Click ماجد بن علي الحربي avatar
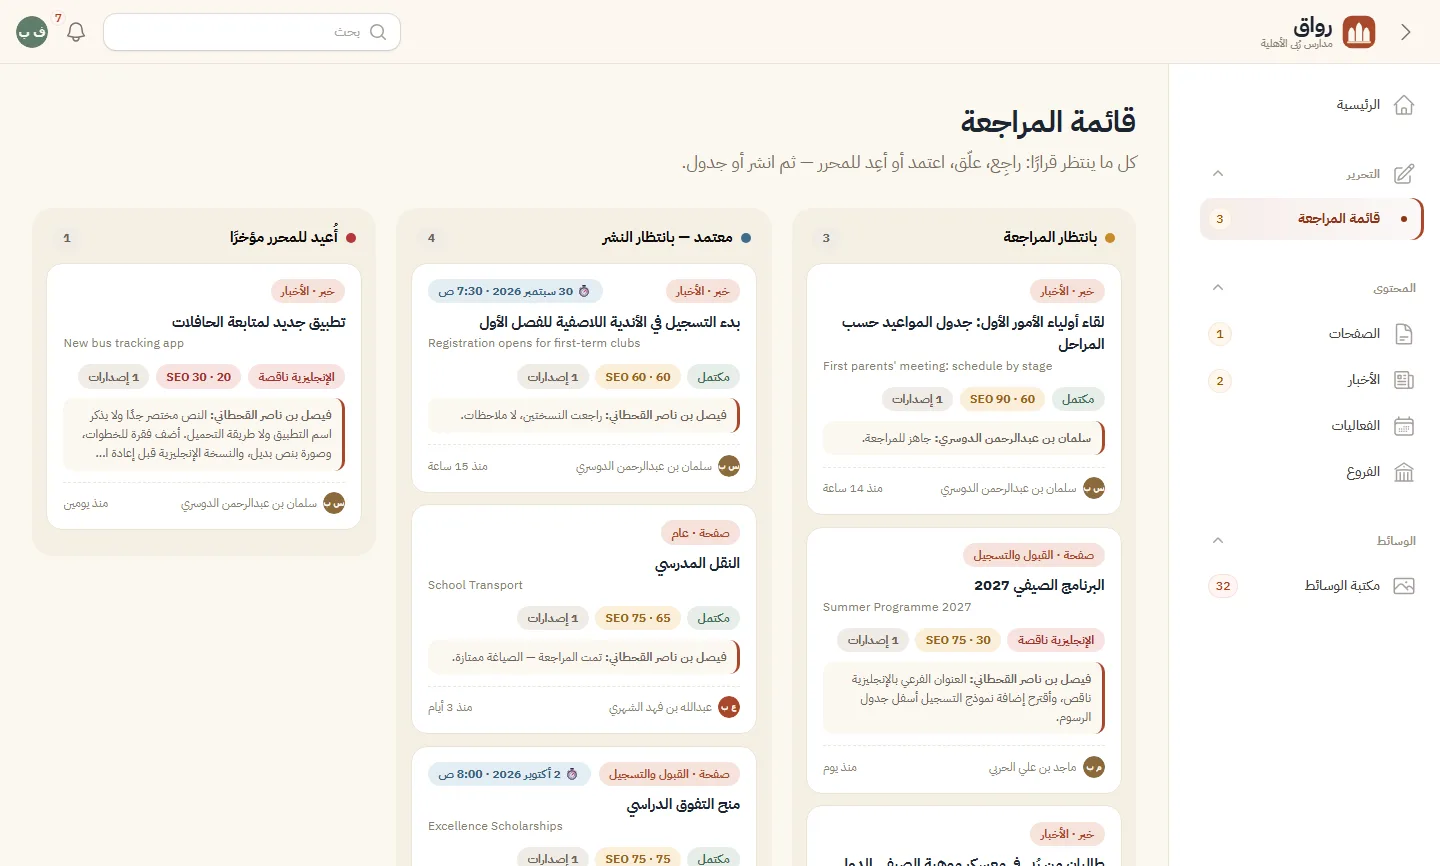Viewport: 1440px width, 866px height. (1094, 768)
